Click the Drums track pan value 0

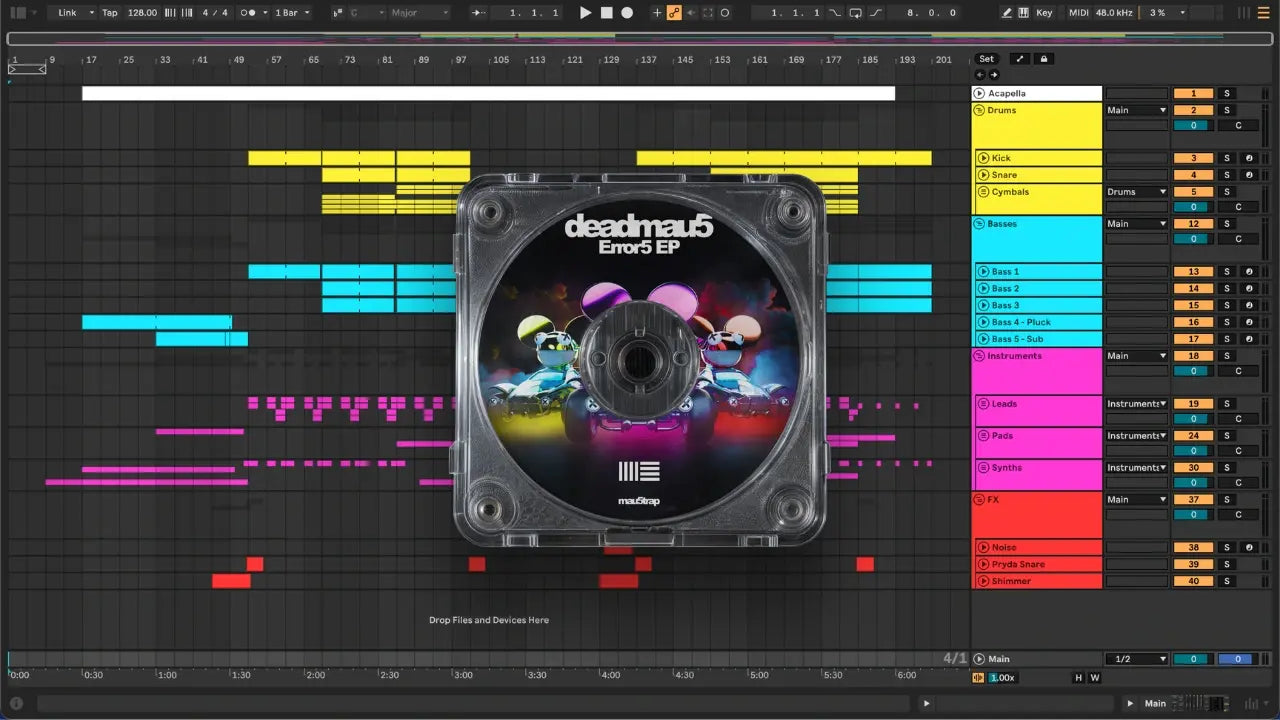pos(1193,126)
